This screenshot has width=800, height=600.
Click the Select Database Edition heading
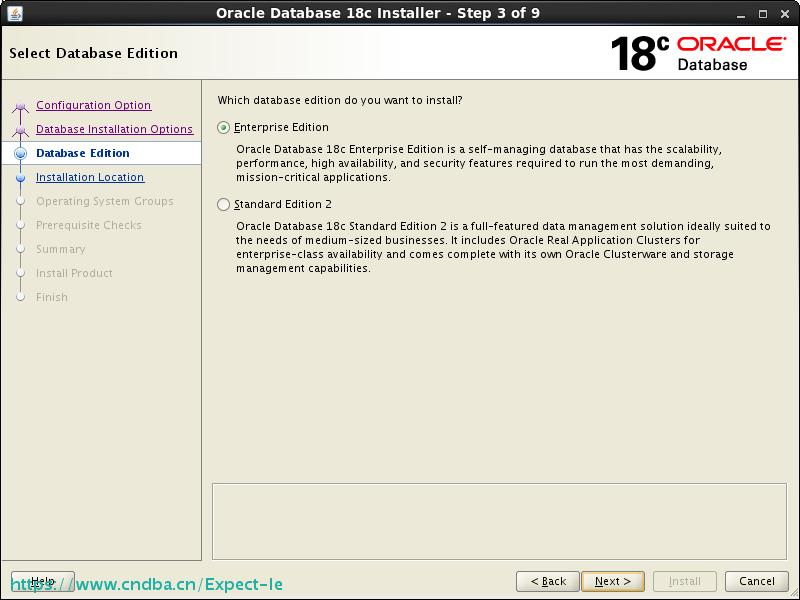coord(93,53)
